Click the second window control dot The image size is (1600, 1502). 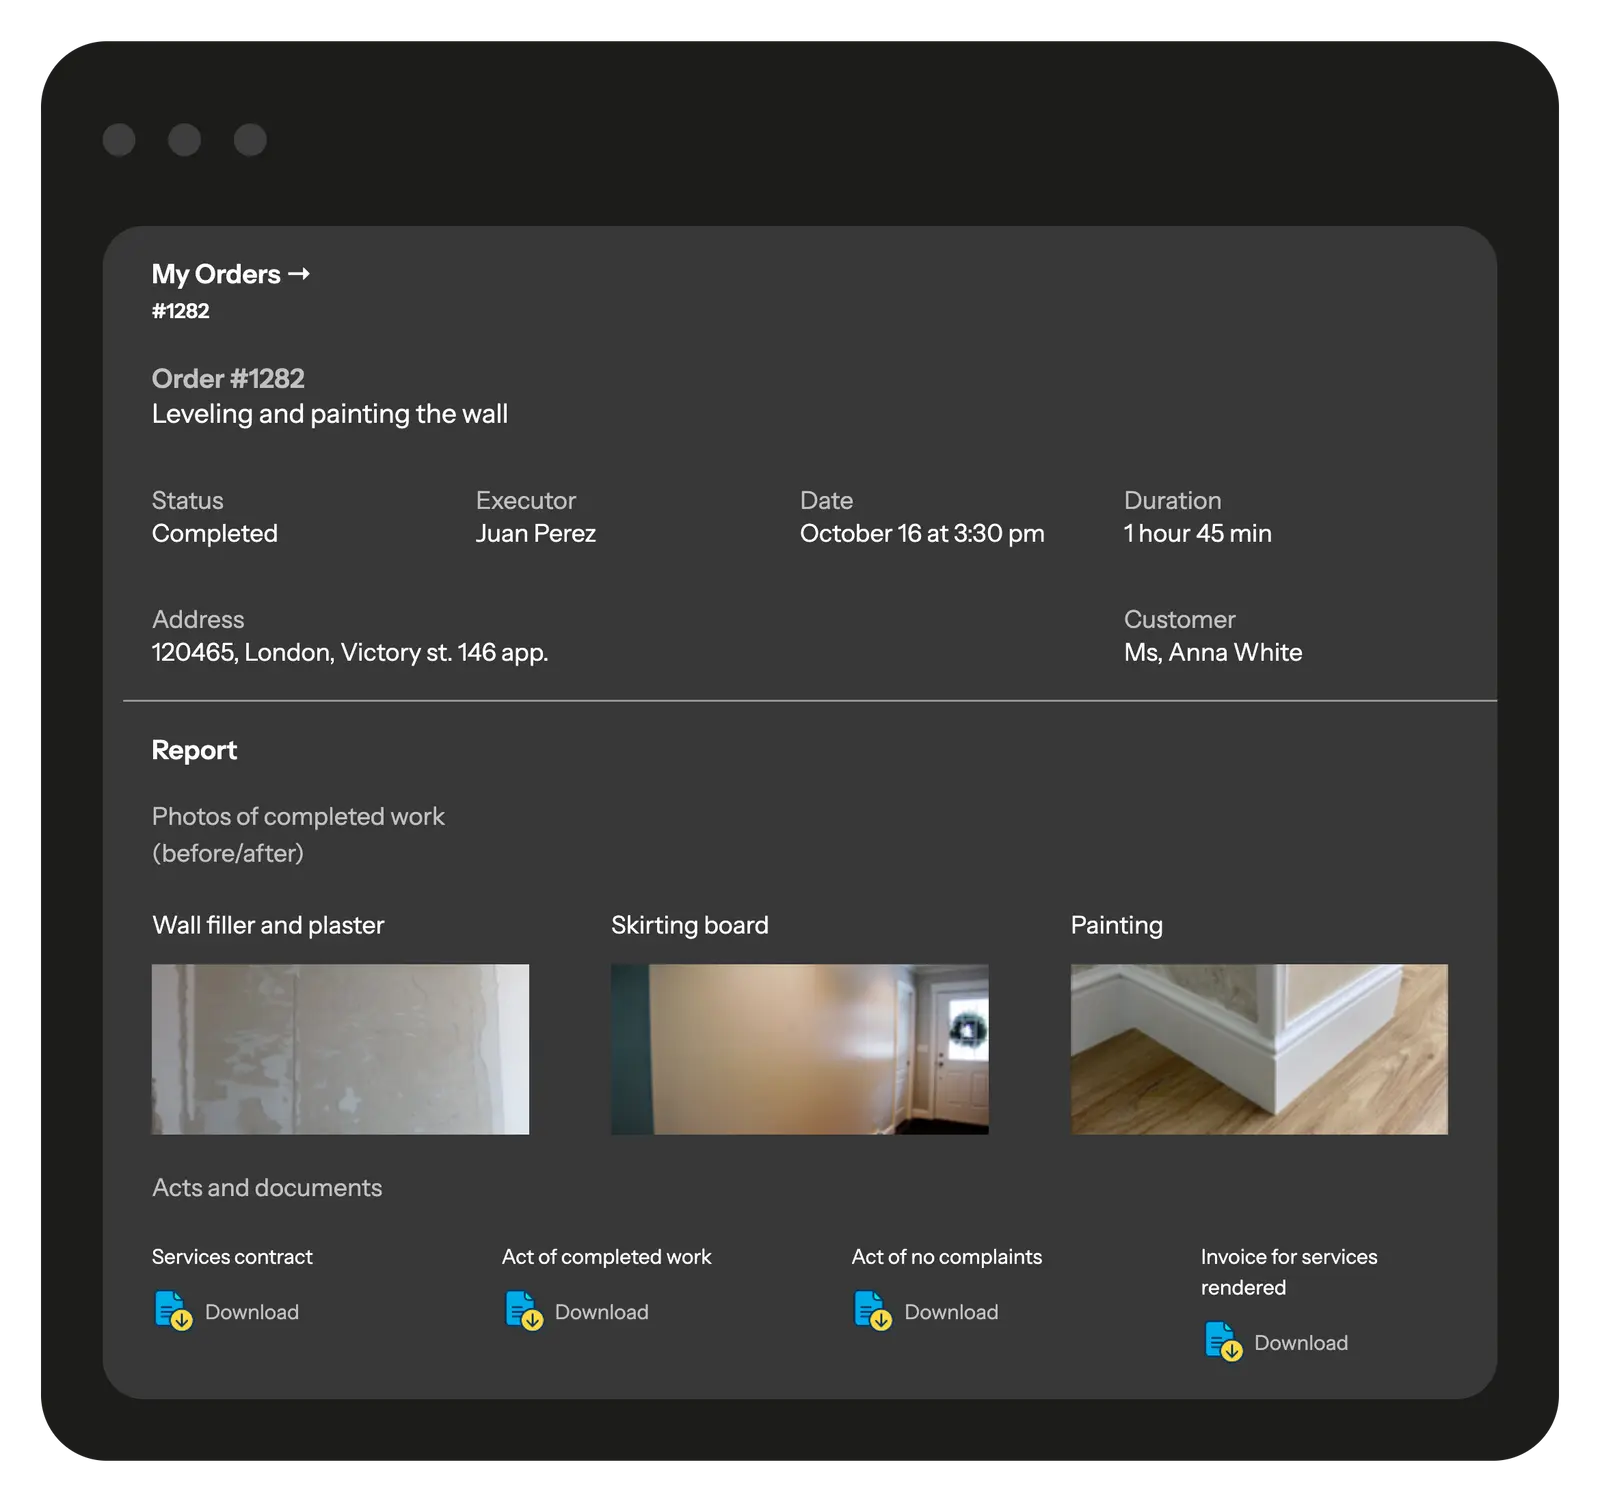pyautogui.click(x=184, y=140)
